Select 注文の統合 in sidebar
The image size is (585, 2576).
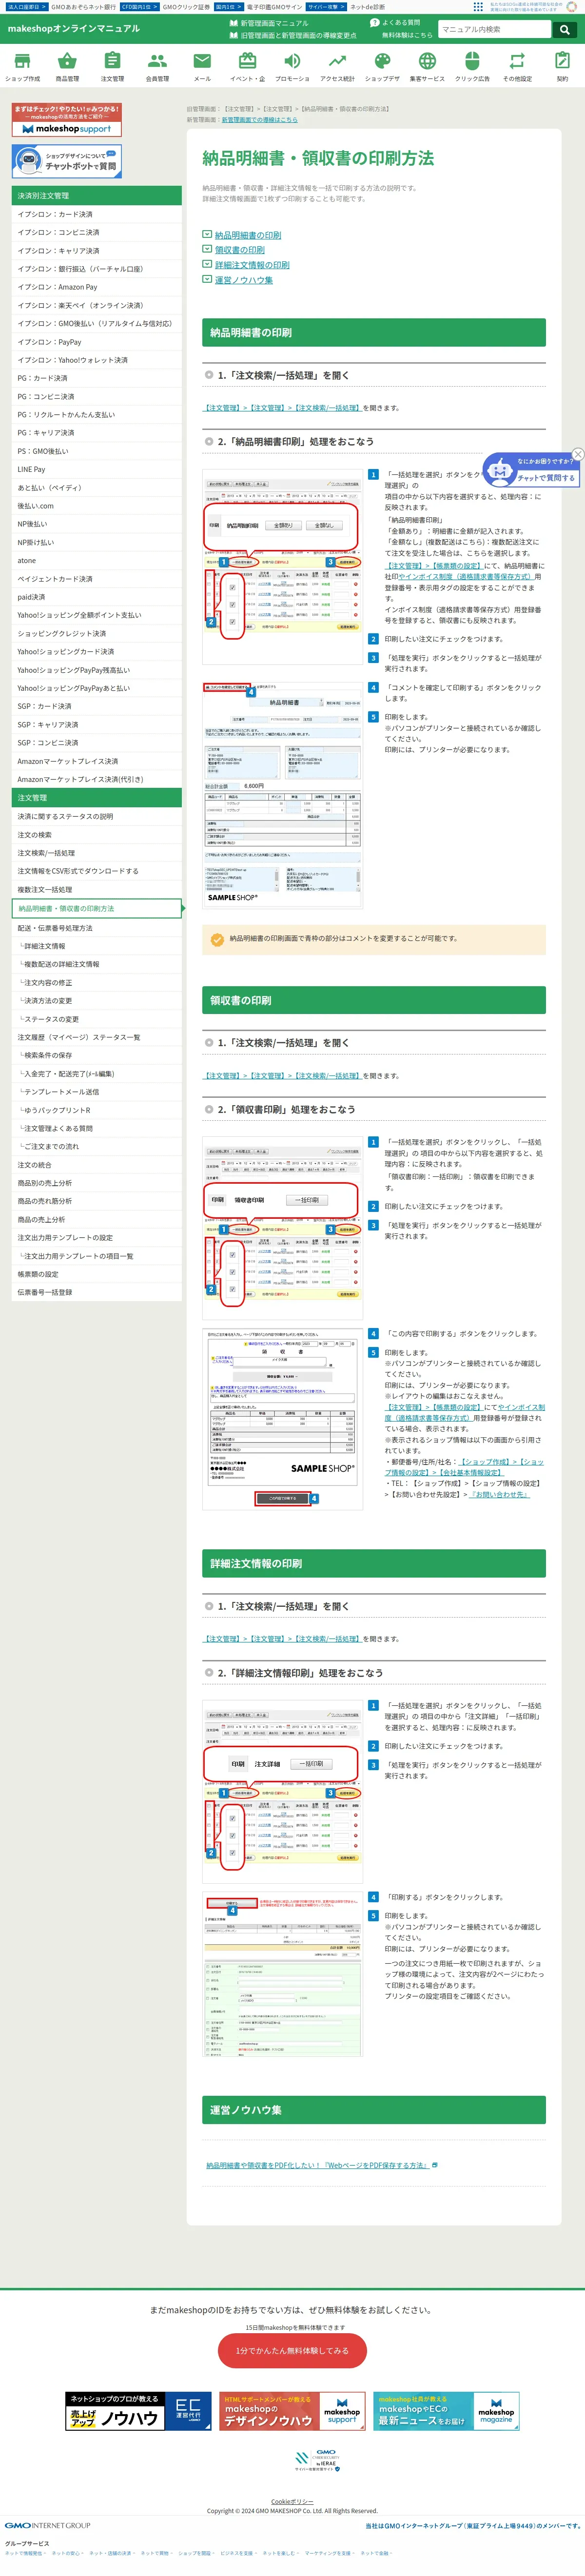[x=97, y=1165]
